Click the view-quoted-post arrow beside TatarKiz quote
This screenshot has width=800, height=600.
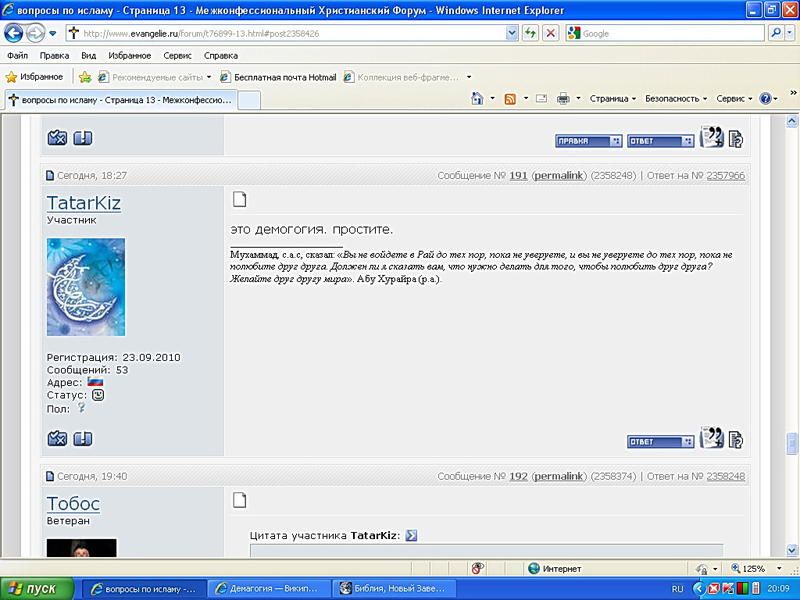411,535
